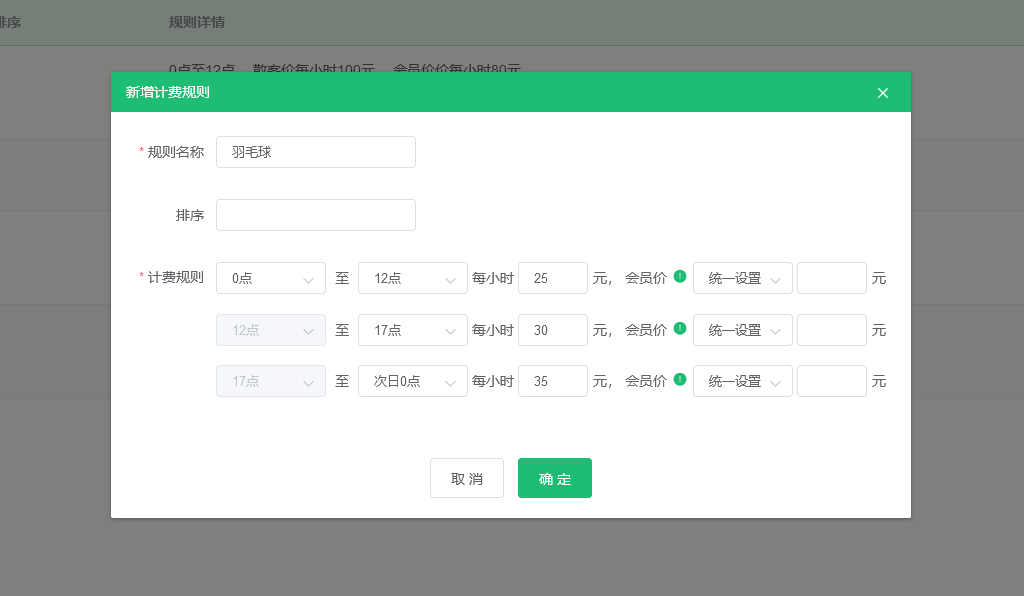Open the 0点 start time dropdown
Screen dimensions: 1024x596
pyautogui.click(x=271, y=278)
